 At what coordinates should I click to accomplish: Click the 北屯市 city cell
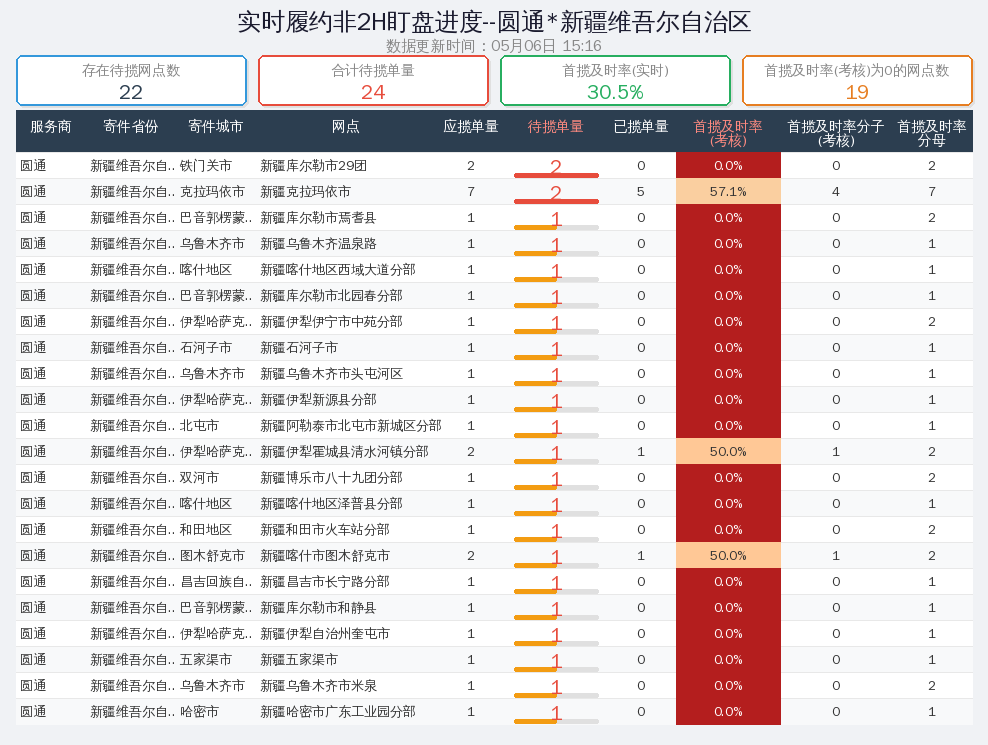[x=199, y=426]
